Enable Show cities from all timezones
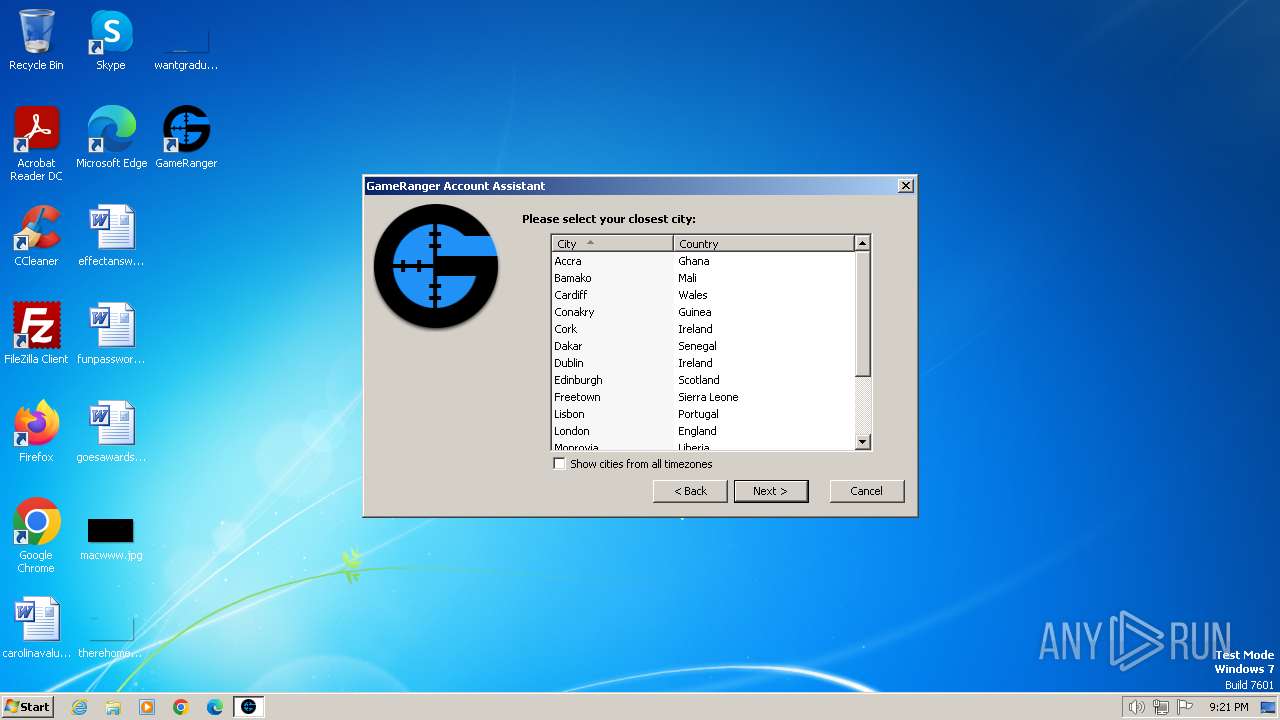The image size is (1280, 720). (x=559, y=464)
